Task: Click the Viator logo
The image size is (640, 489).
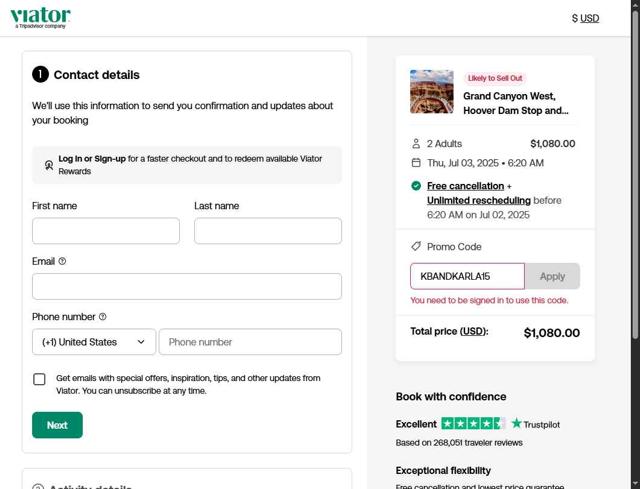Action: pos(40,17)
